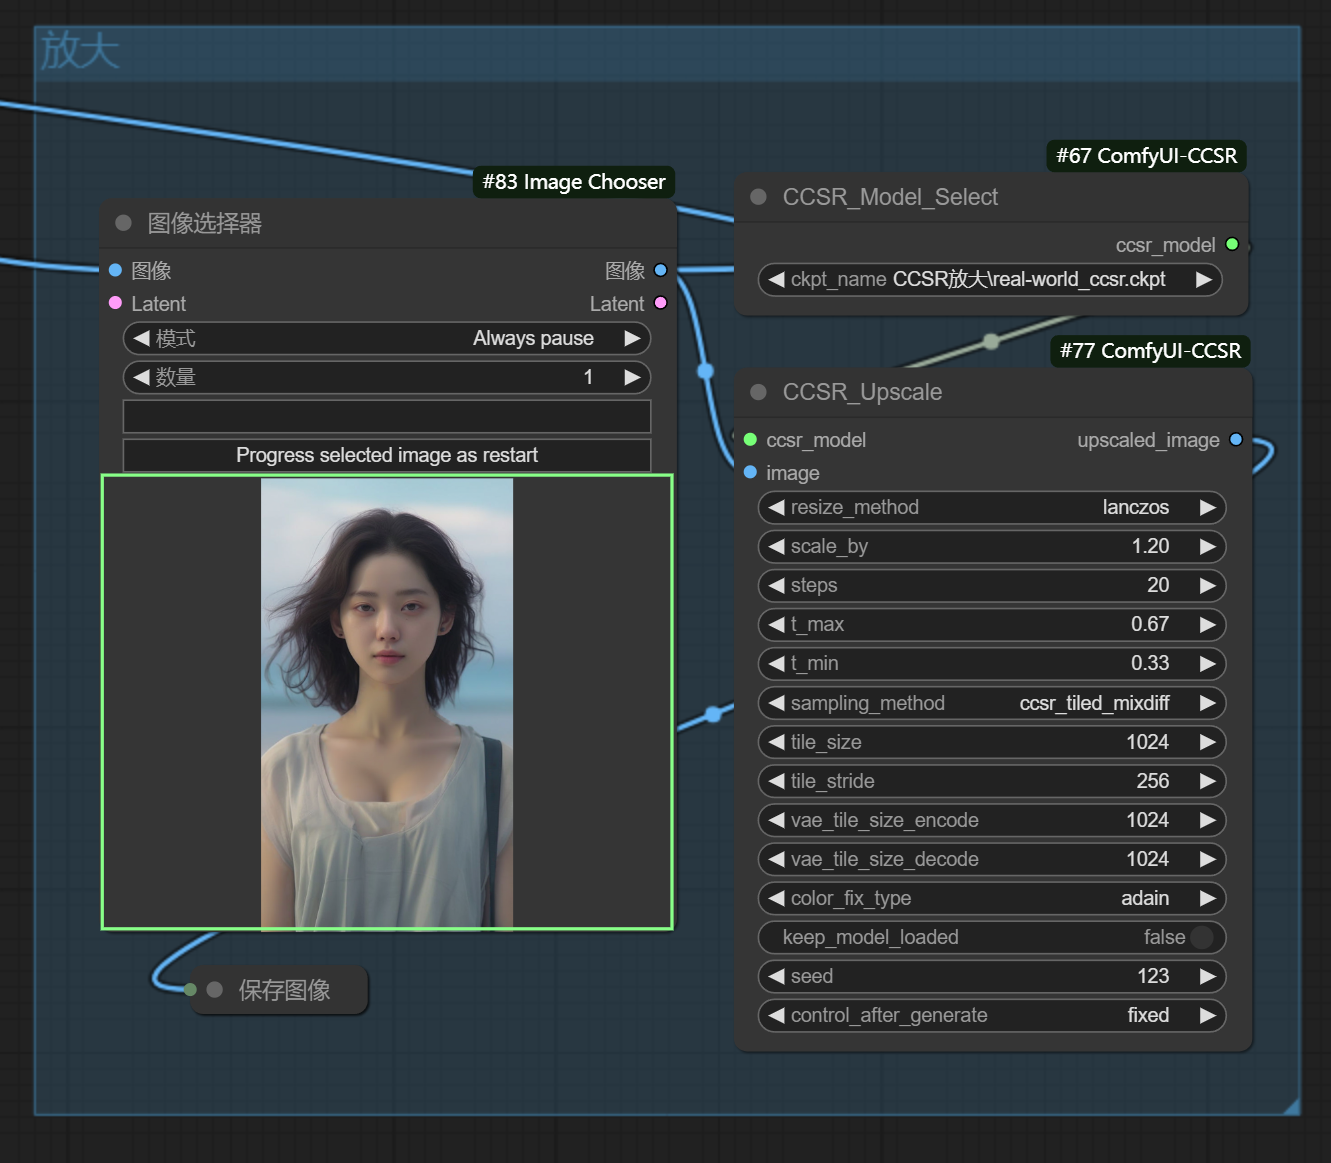Decrease t_min with its left arrow
1331x1163 pixels.
click(776, 663)
